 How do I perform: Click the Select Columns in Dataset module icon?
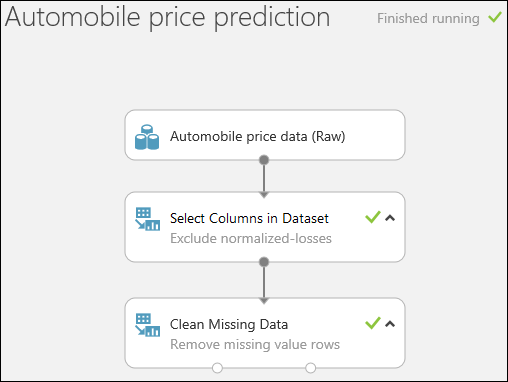tap(148, 219)
